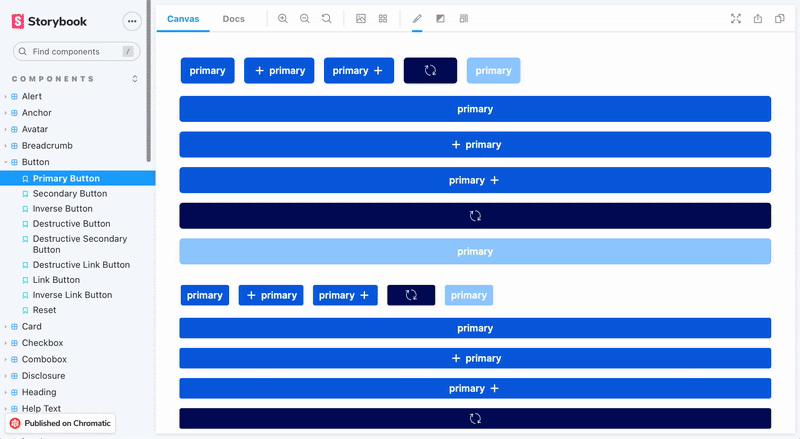This screenshot has width=800, height=439.
Task: Select the Canvas tab
Action: (183, 19)
